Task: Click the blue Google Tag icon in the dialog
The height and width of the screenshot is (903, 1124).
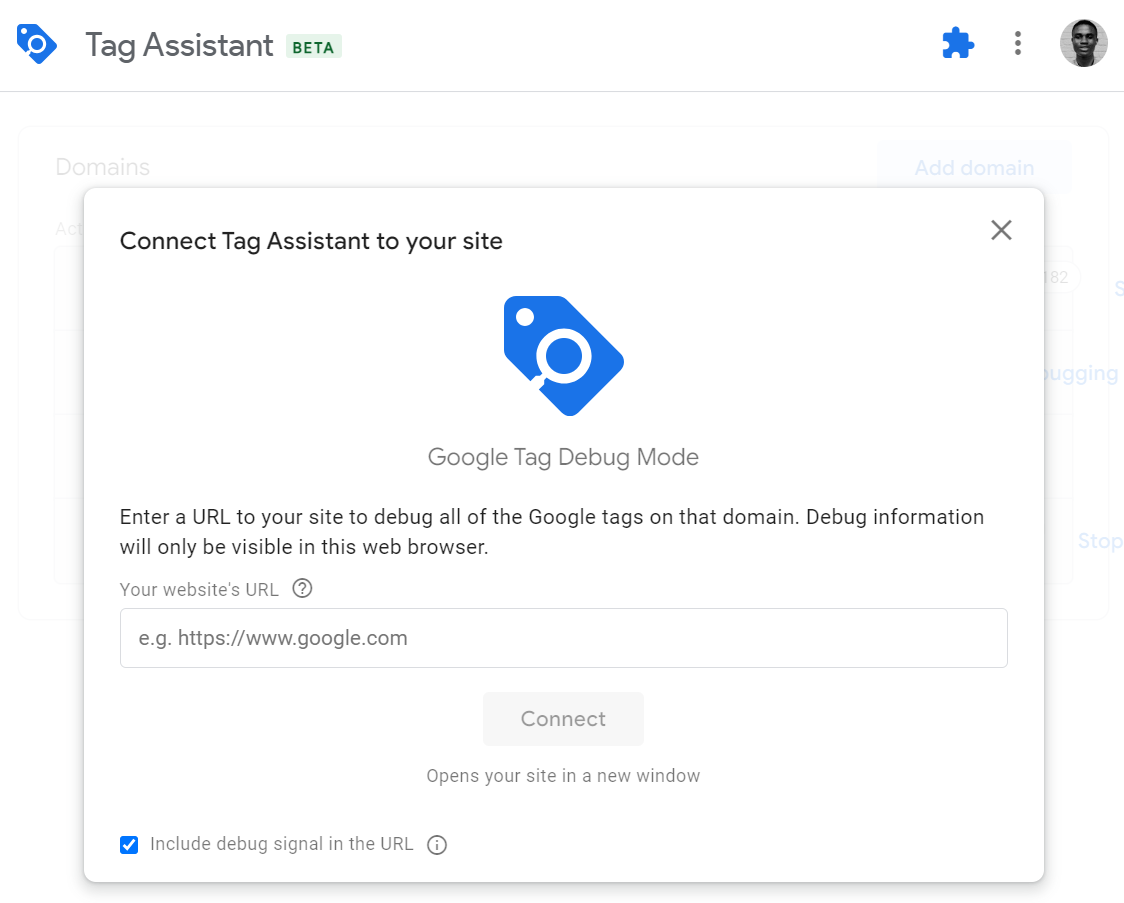Action: pyautogui.click(x=563, y=355)
